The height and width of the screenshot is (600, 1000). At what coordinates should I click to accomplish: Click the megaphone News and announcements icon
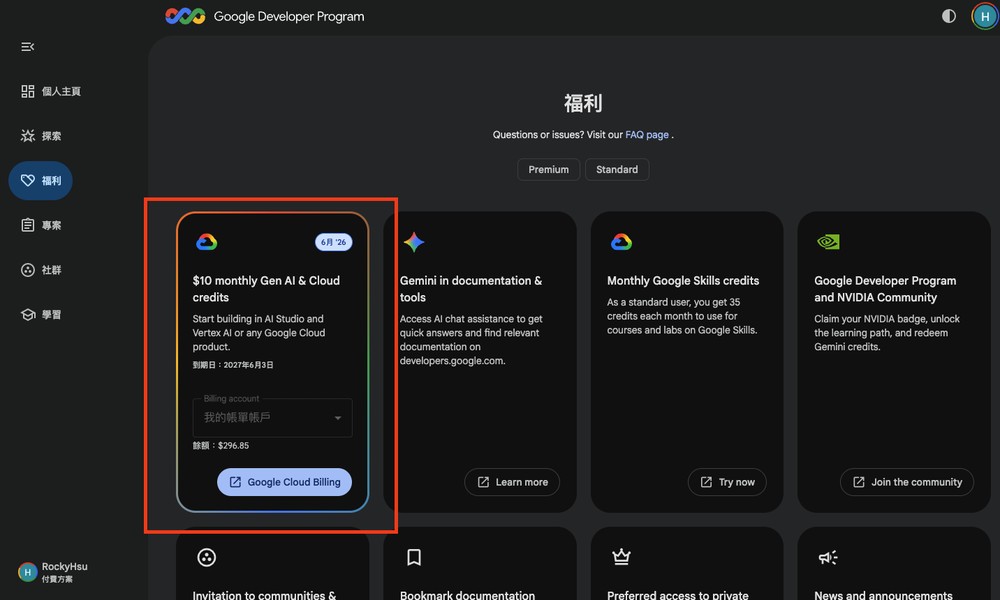pyautogui.click(x=828, y=558)
